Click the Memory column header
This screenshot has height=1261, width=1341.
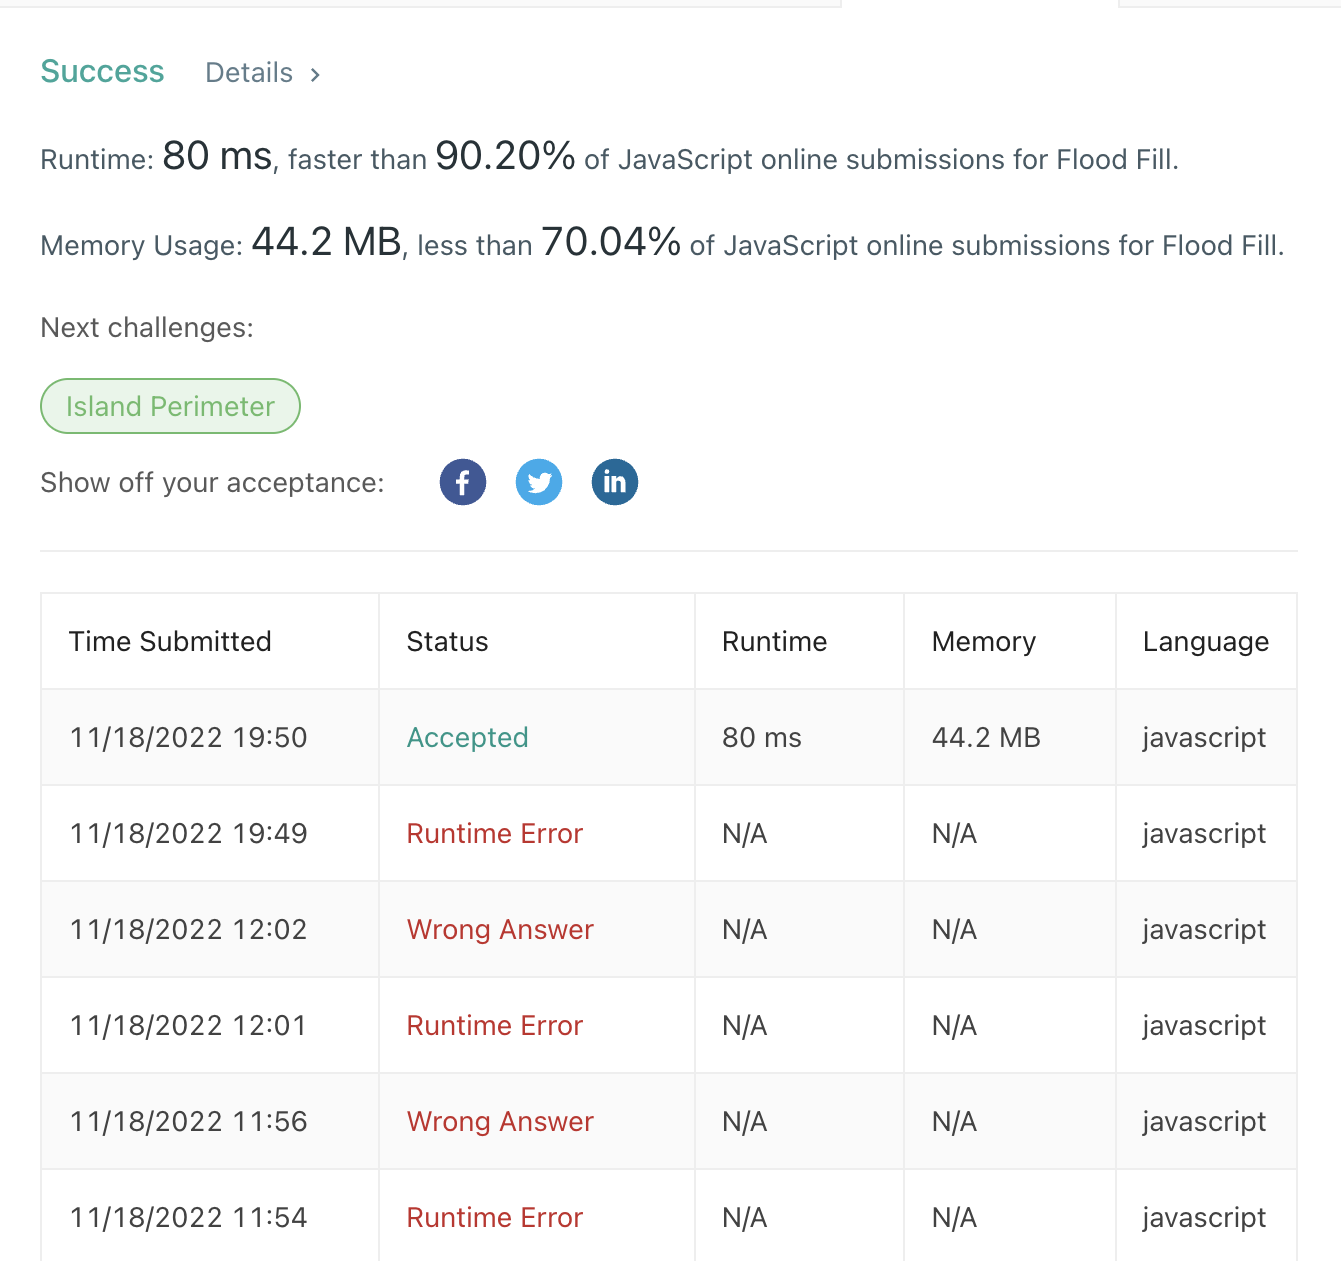click(x=984, y=641)
